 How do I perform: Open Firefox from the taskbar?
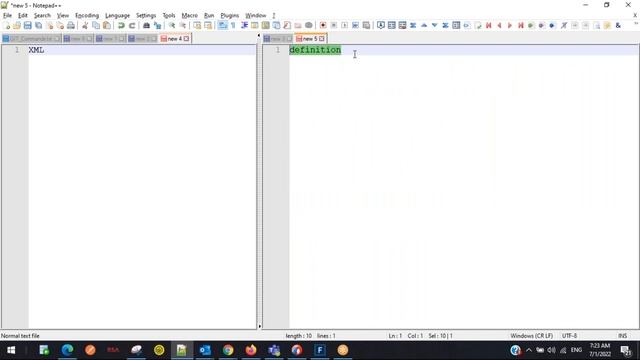[251, 350]
